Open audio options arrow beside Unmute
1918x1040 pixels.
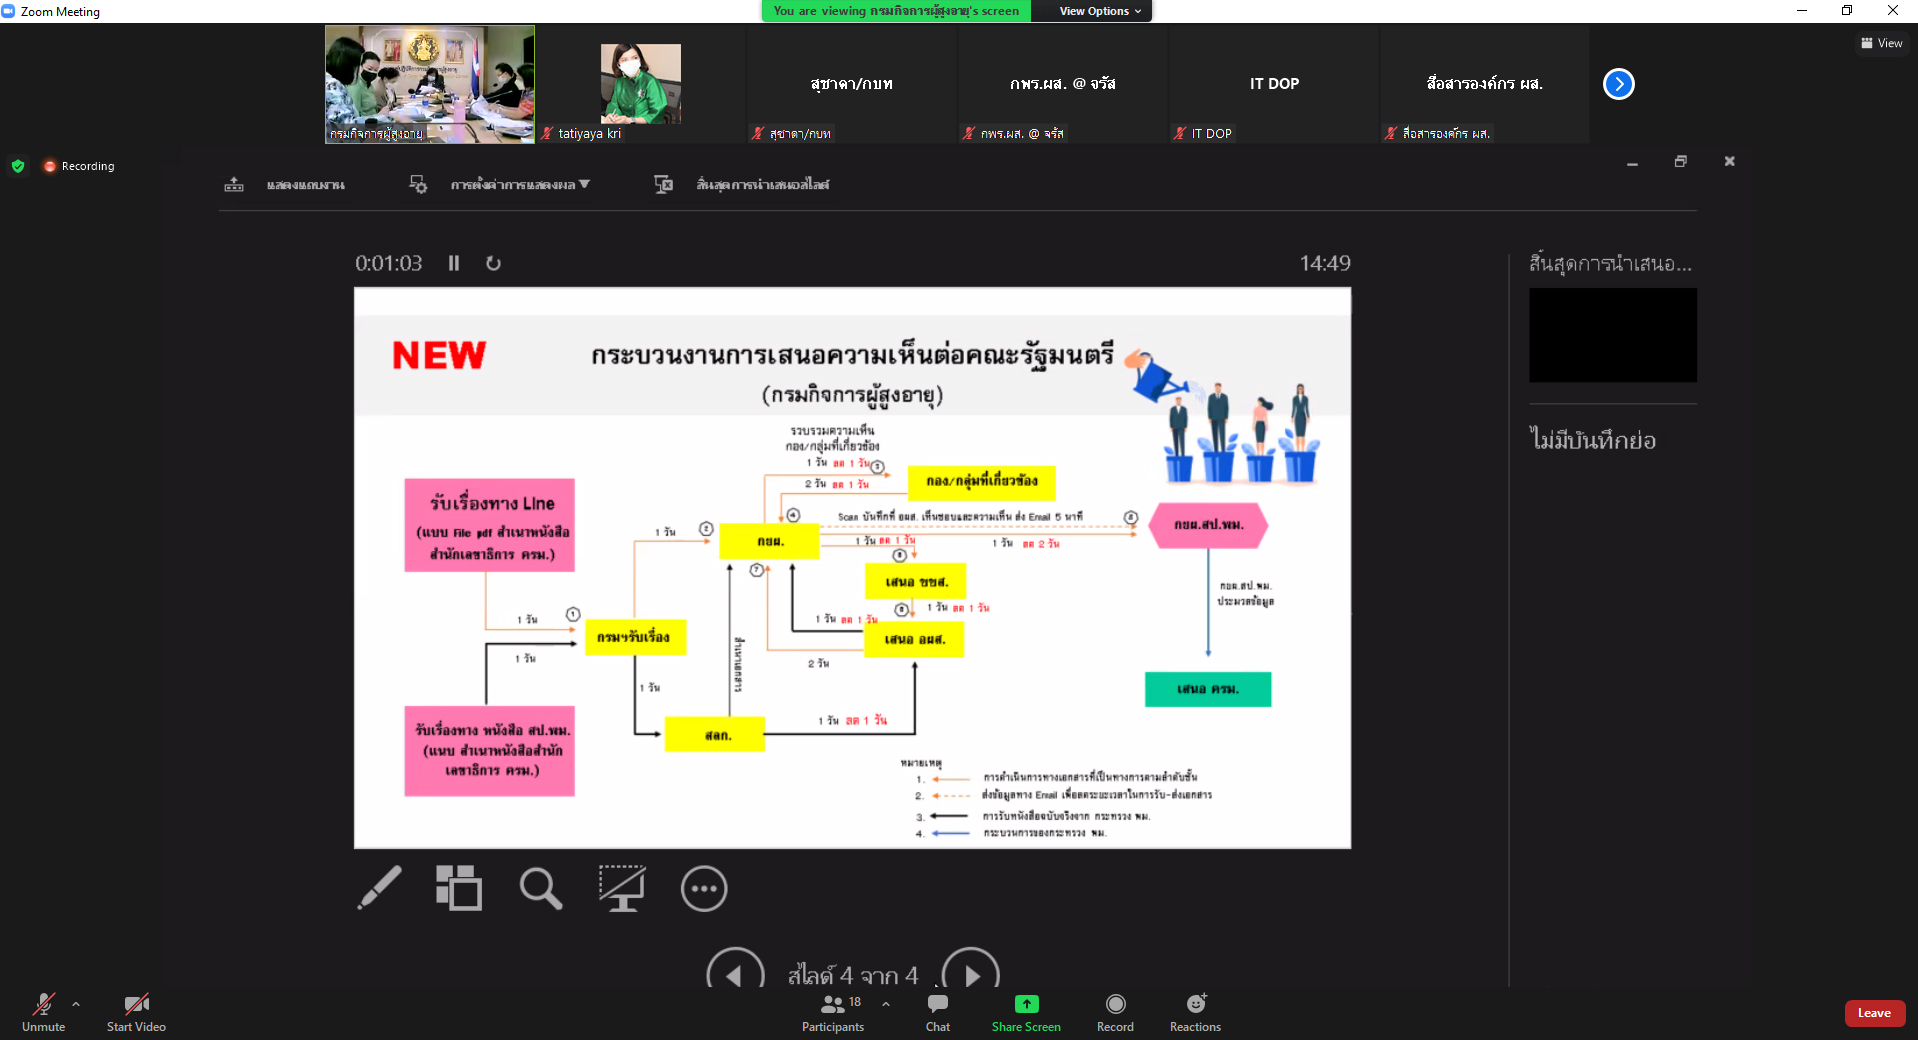(x=76, y=1004)
